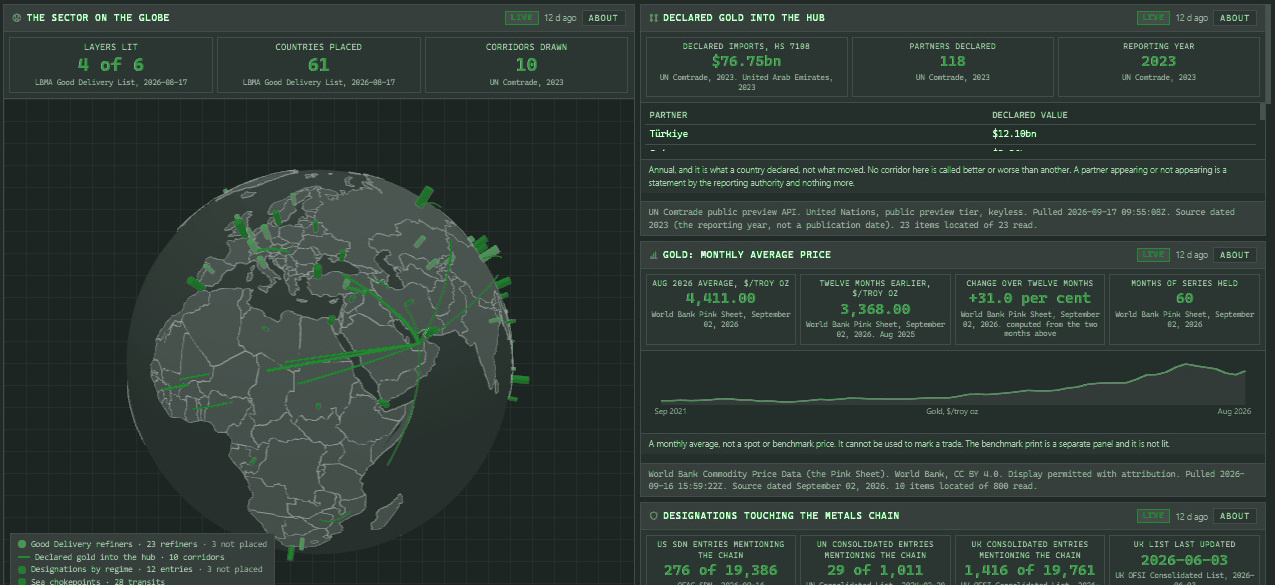1275x585 pixels.
Task: Click the $12.10bn declared value cell
Action: point(1014,134)
